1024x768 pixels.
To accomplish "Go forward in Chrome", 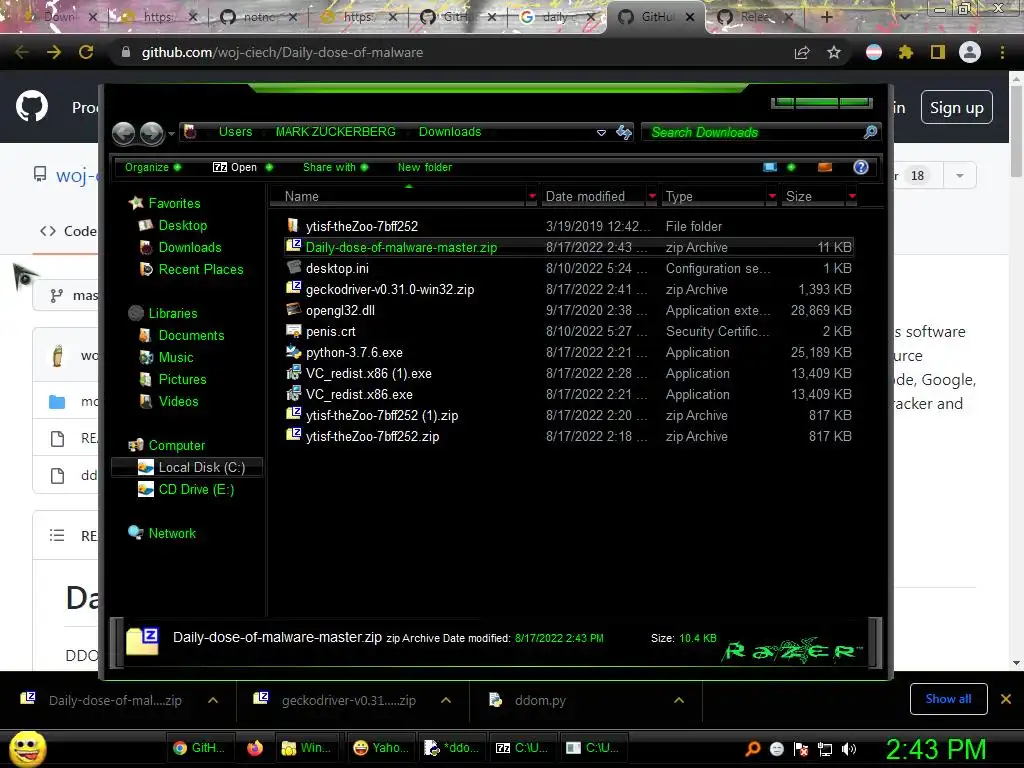I will pos(54,52).
